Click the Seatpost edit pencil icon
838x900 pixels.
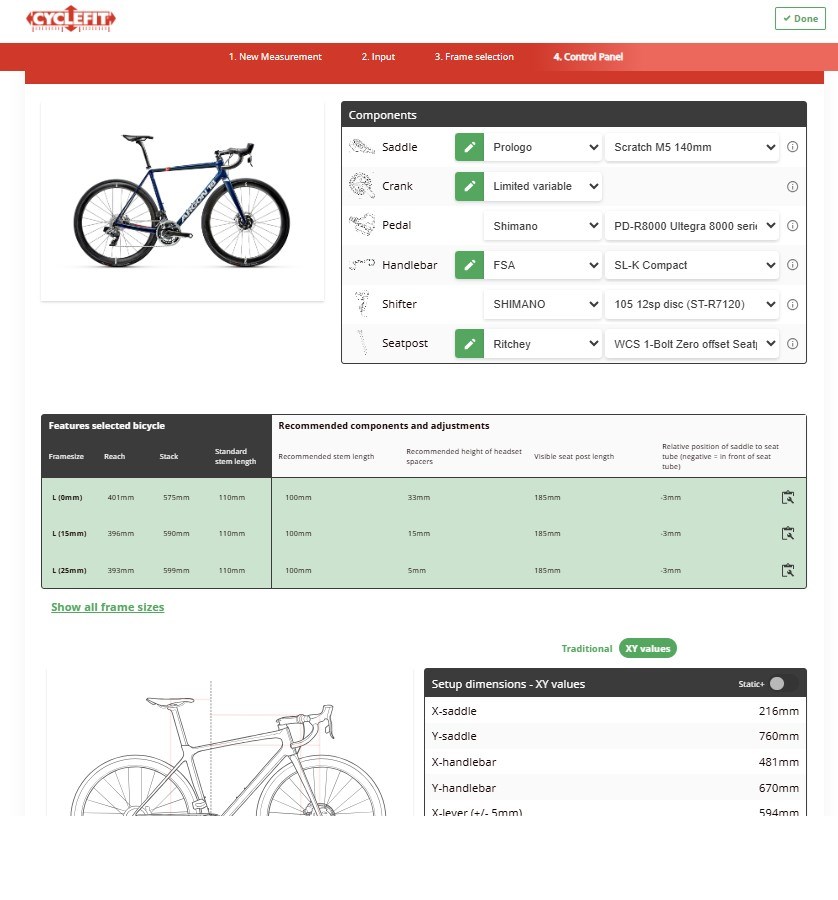(x=469, y=344)
